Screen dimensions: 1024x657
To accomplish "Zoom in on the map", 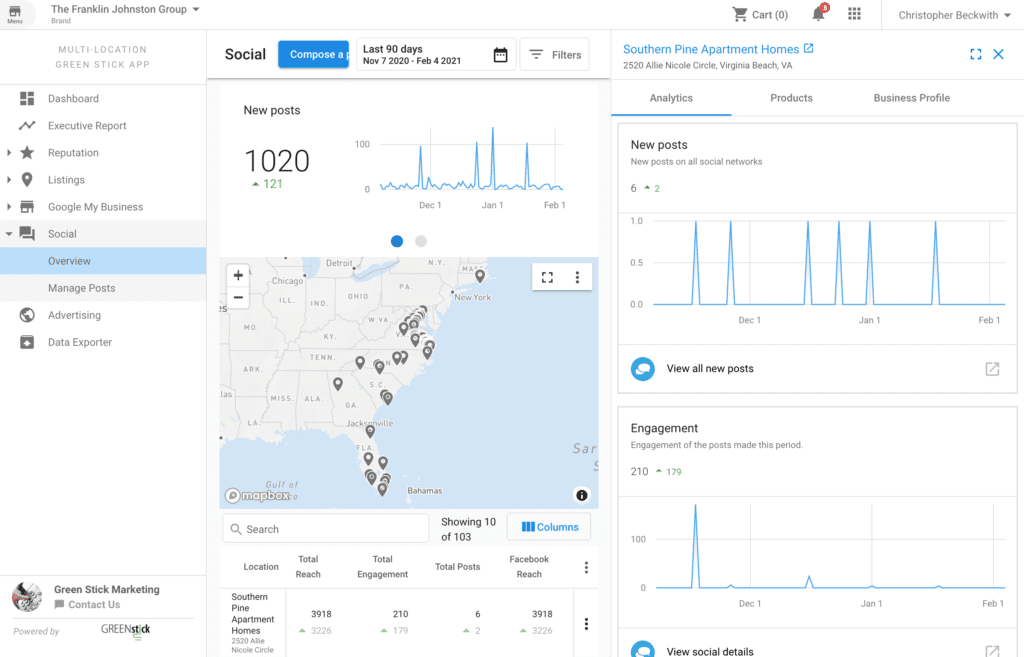I will (x=238, y=276).
